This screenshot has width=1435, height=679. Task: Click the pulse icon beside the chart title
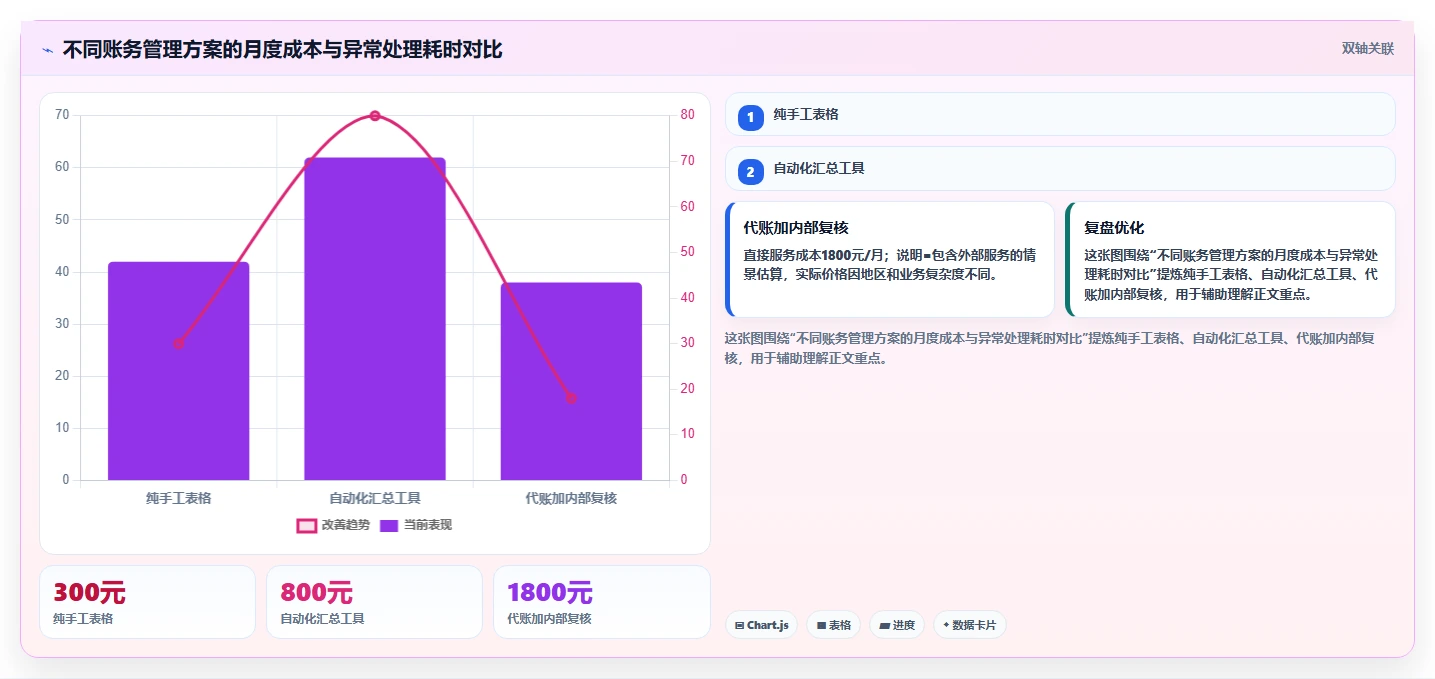pyautogui.click(x=47, y=49)
